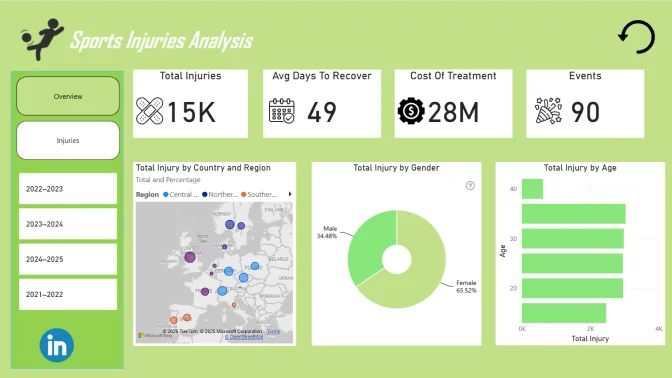This screenshot has width=672, height=378.
Task: Click the bandage icon in Total Injuries card
Action: pos(150,111)
